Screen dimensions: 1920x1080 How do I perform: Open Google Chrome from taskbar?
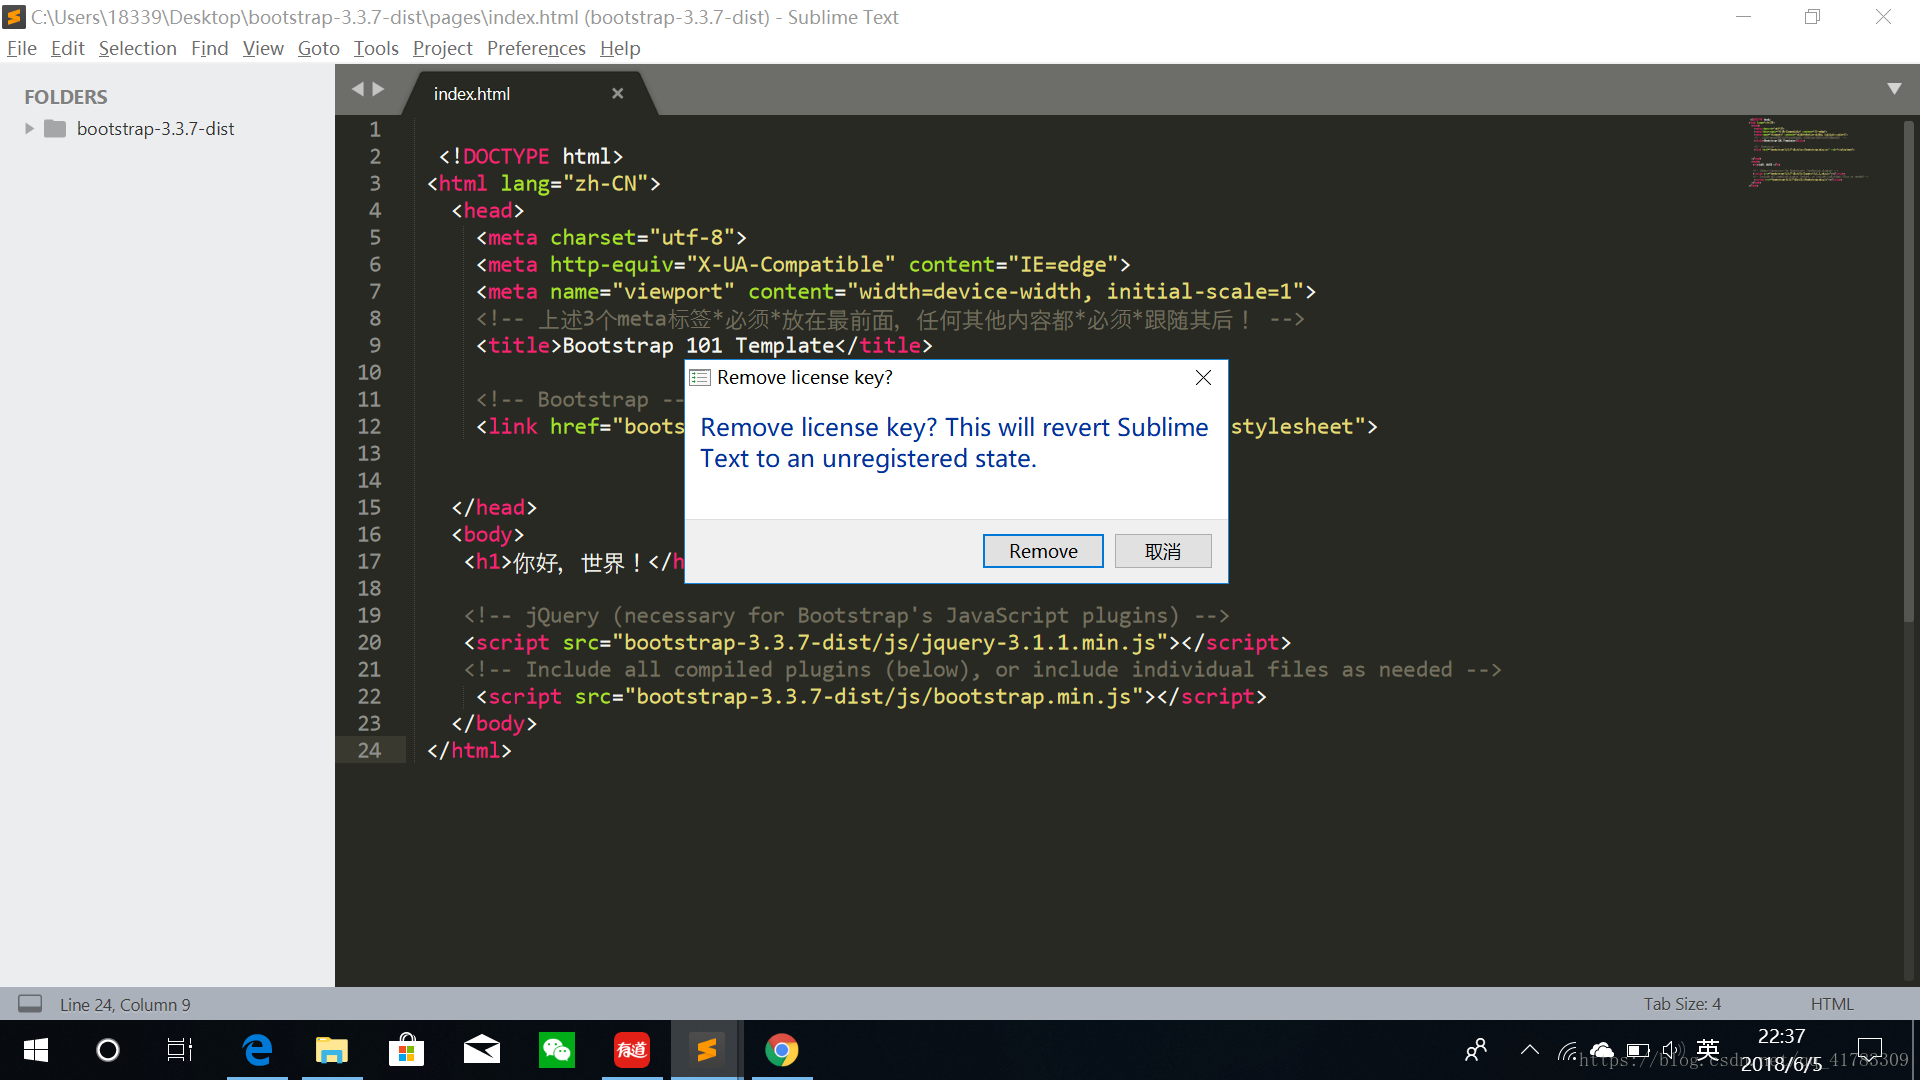(x=782, y=1050)
